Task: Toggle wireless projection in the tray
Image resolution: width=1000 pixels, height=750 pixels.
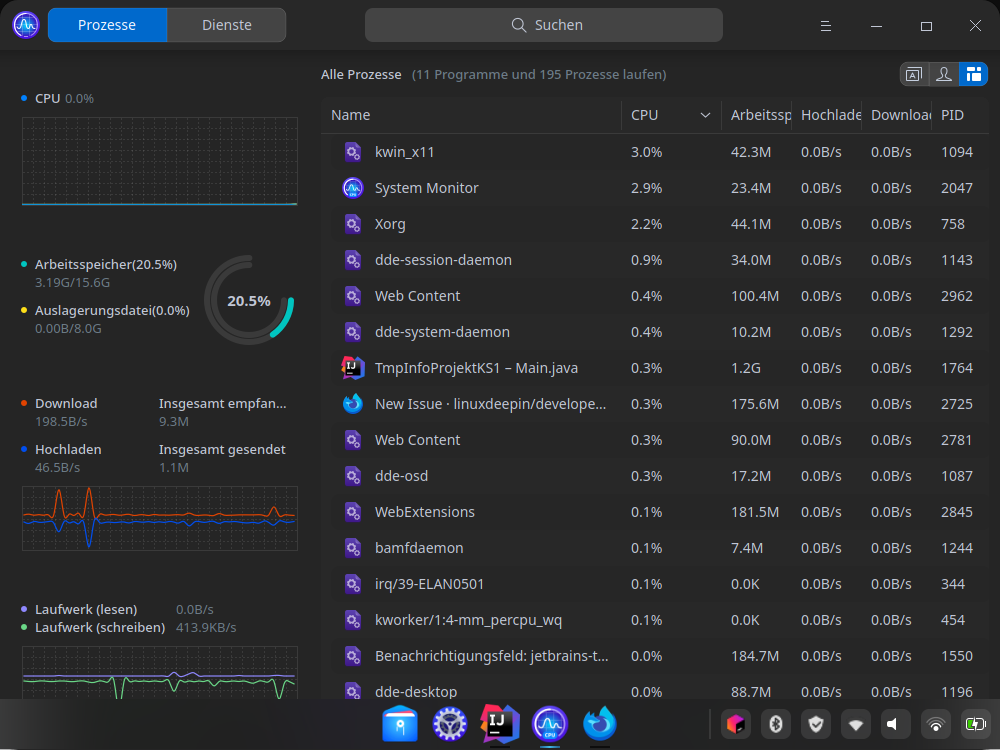Action: [934, 723]
